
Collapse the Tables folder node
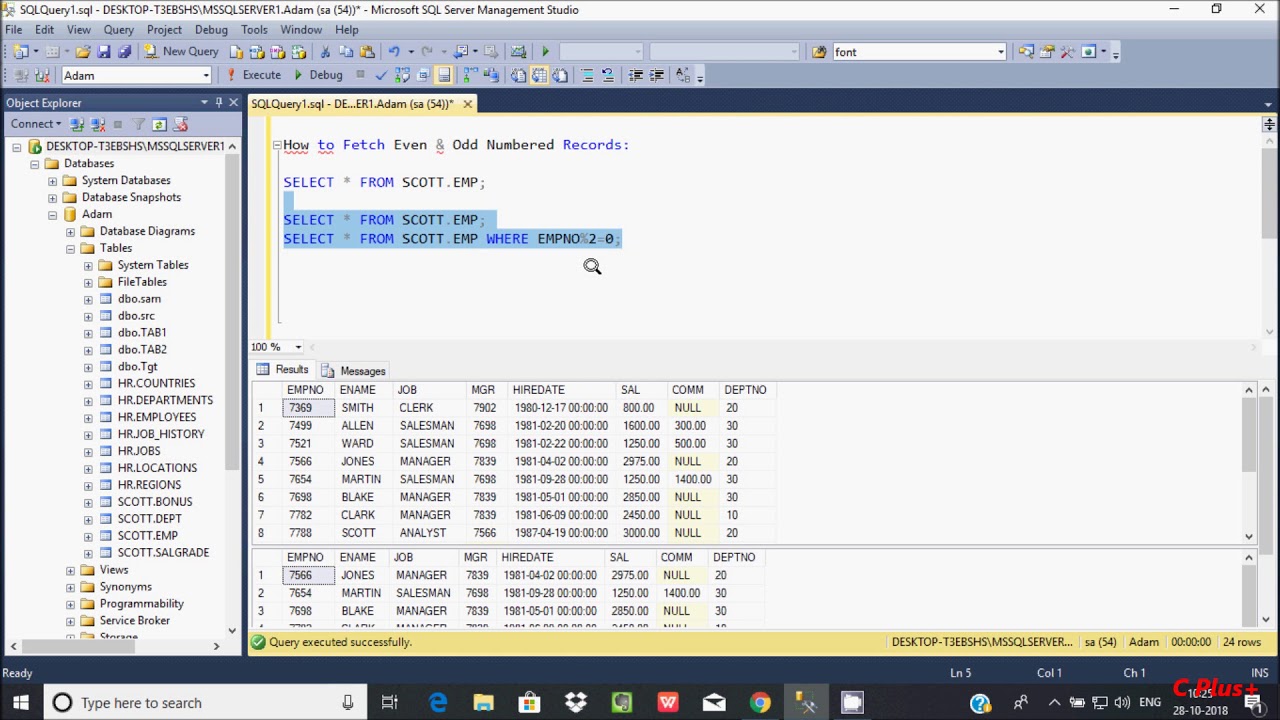[70, 249]
